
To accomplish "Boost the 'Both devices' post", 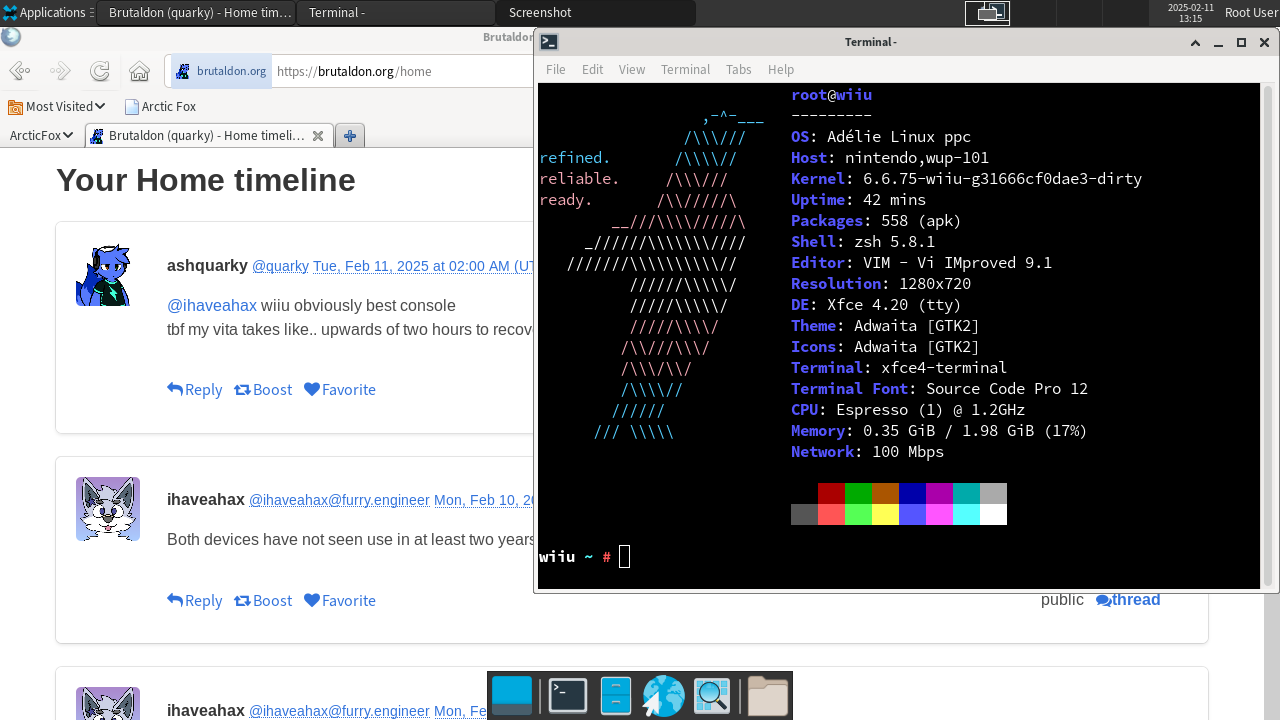I will (263, 601).
